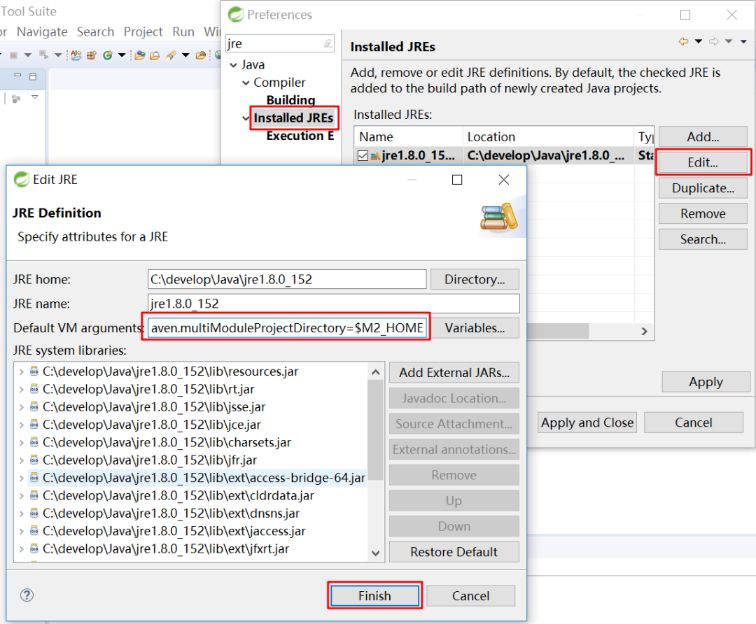Select the Execution E... tree item
756x624 pixels.
click(x=300, y=136)
